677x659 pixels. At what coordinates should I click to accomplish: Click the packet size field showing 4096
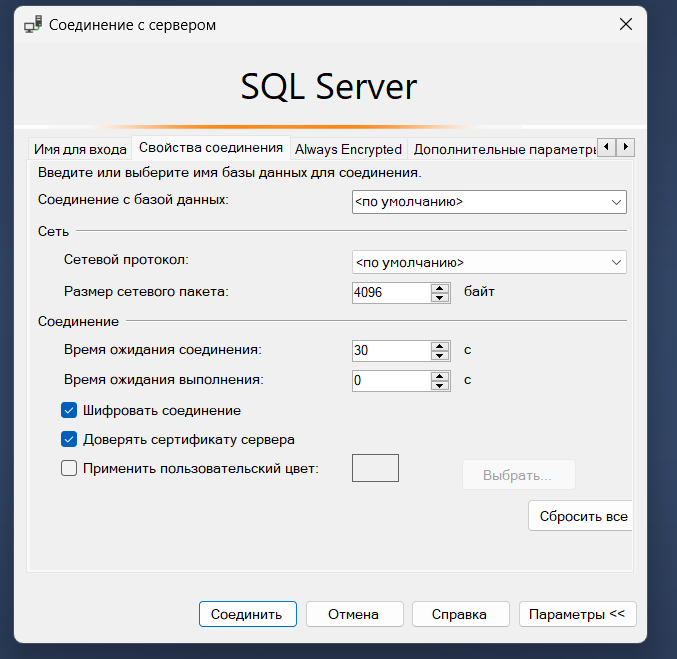pyautogui.click(x=391, y=292)
